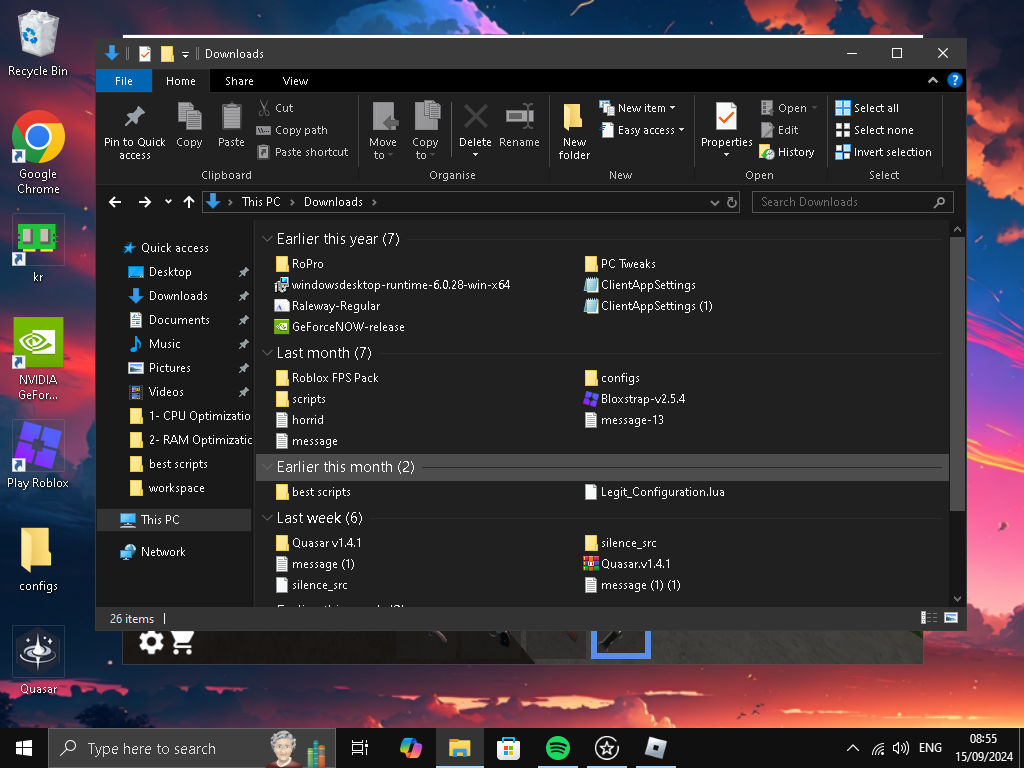Open the address bar history dropdown
This screenshot has width=1024, height=768.
coord(714,202)
